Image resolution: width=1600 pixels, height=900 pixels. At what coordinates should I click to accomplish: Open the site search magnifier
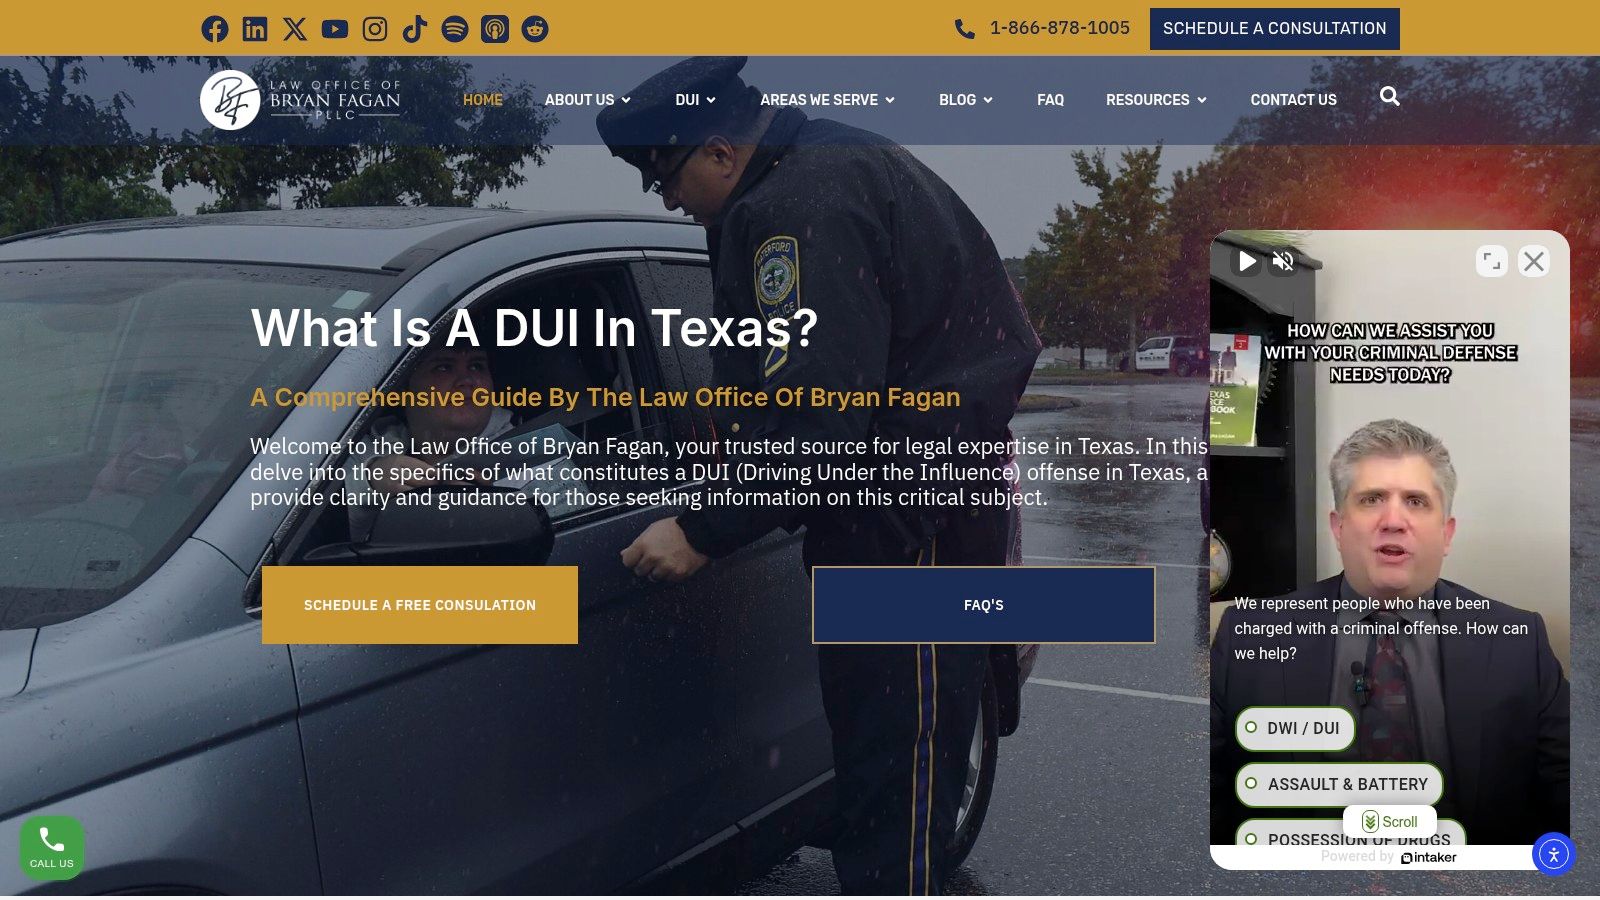pos(1390,96)
